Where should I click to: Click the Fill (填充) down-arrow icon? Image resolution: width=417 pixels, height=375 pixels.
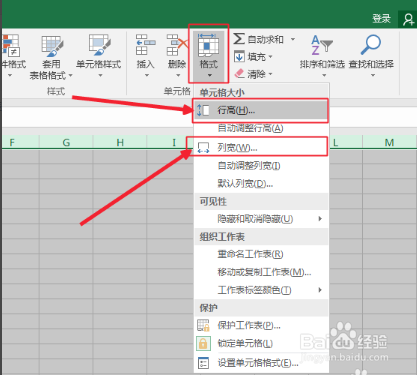(239, 56)
